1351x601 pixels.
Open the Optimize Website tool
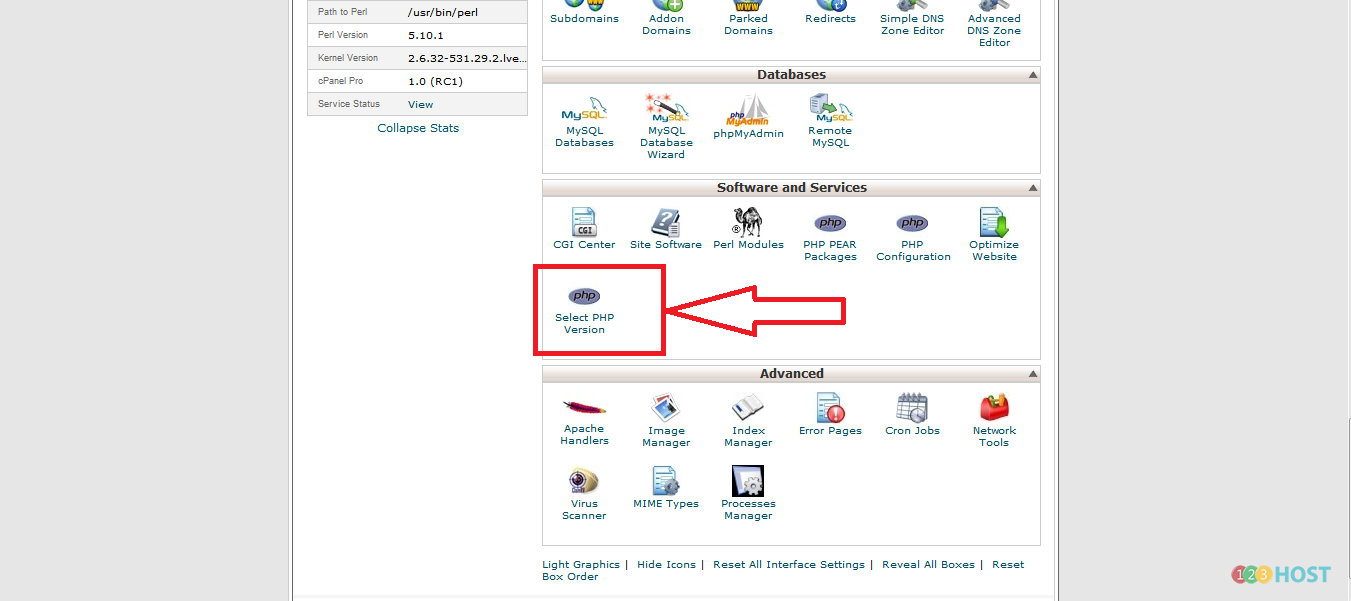[993, 223]
